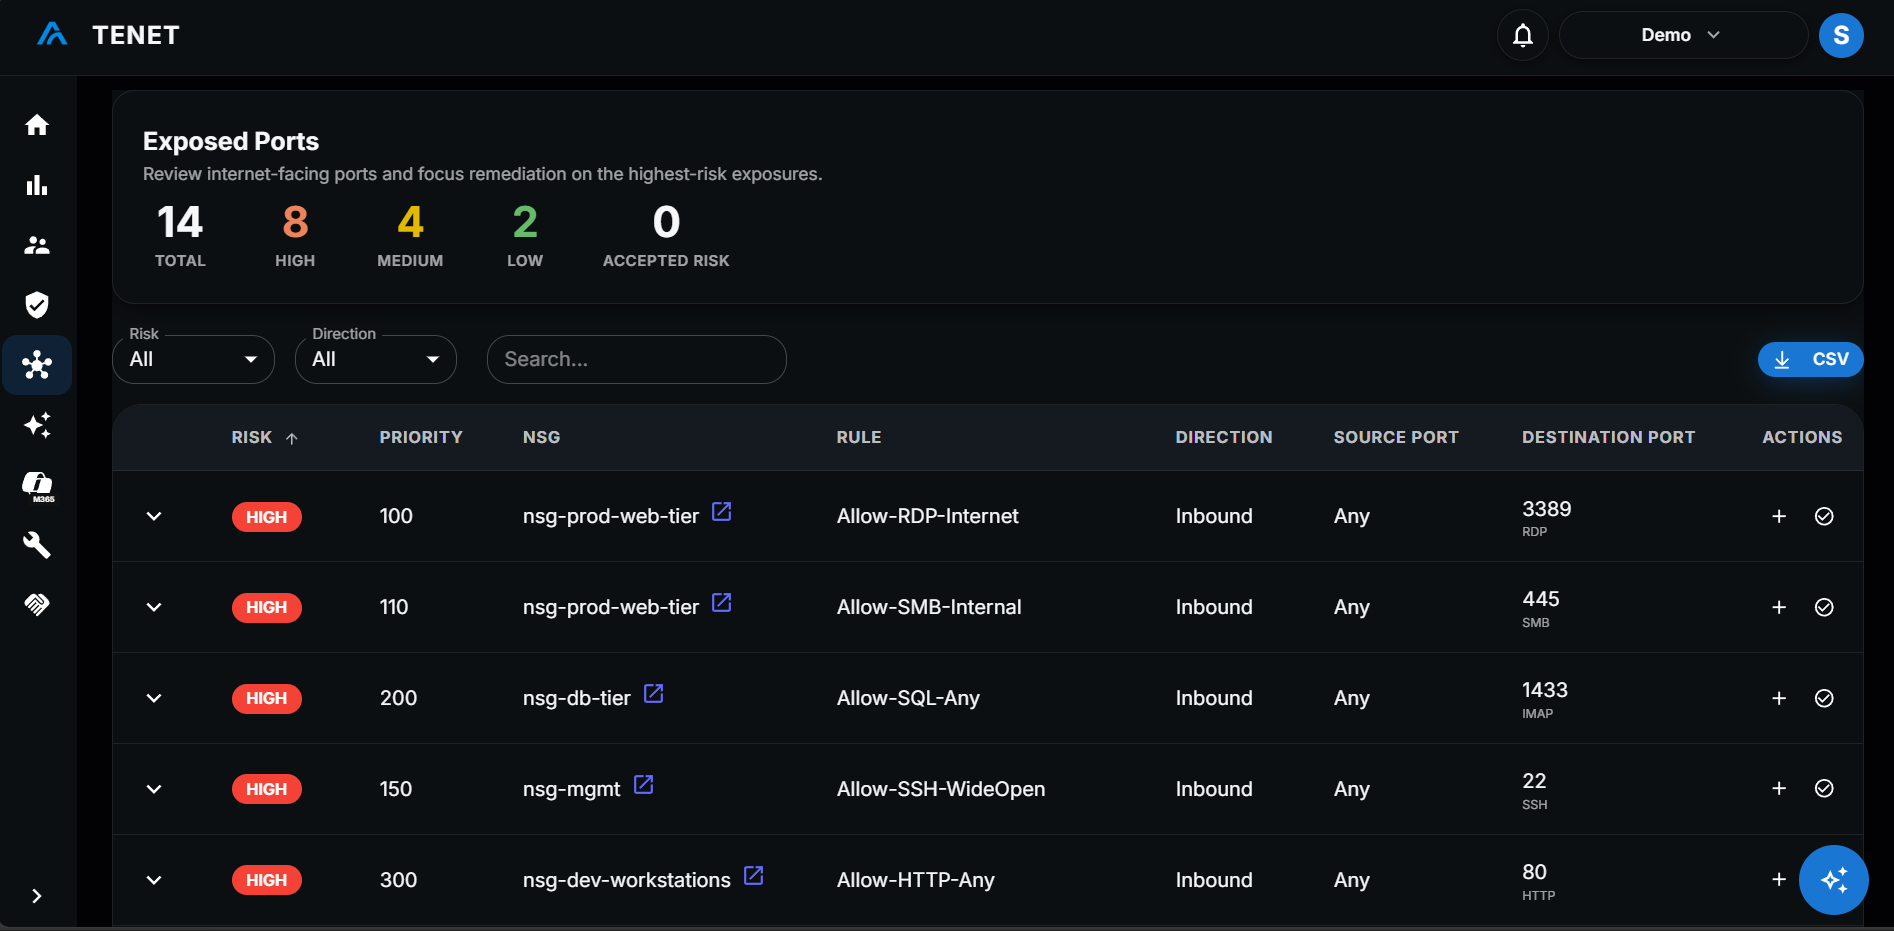Sort by the RISK column header
The width and height of the screenshot is (1894, 931).
[265, 438]
